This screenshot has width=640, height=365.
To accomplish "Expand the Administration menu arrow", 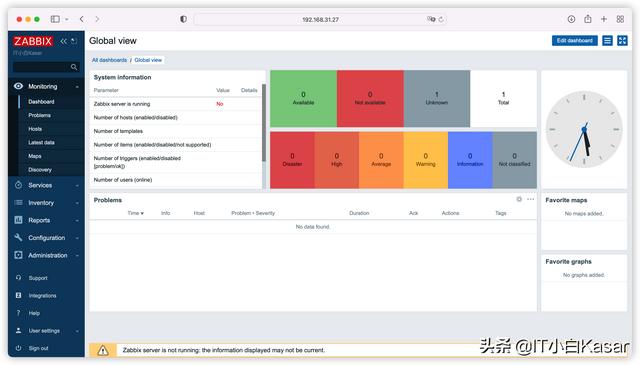I will pos(77,255).
